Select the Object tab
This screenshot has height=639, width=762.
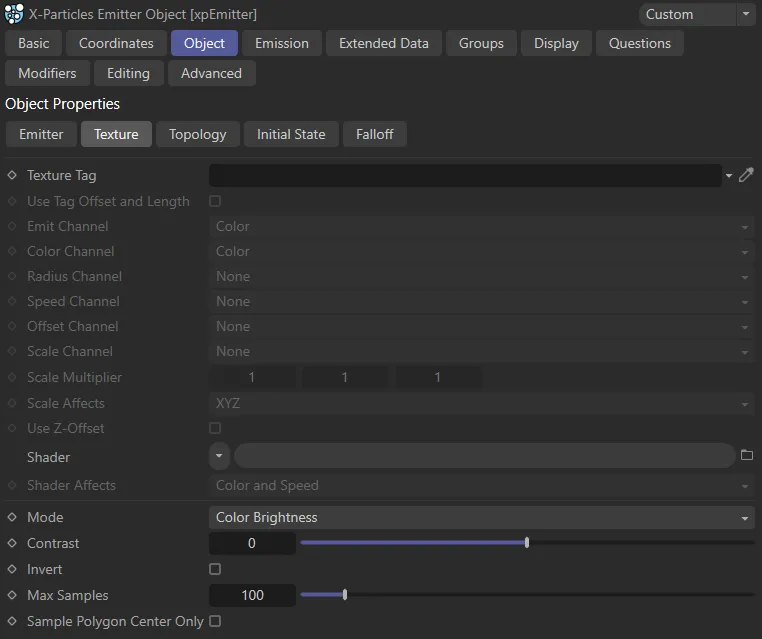[204, 43]
